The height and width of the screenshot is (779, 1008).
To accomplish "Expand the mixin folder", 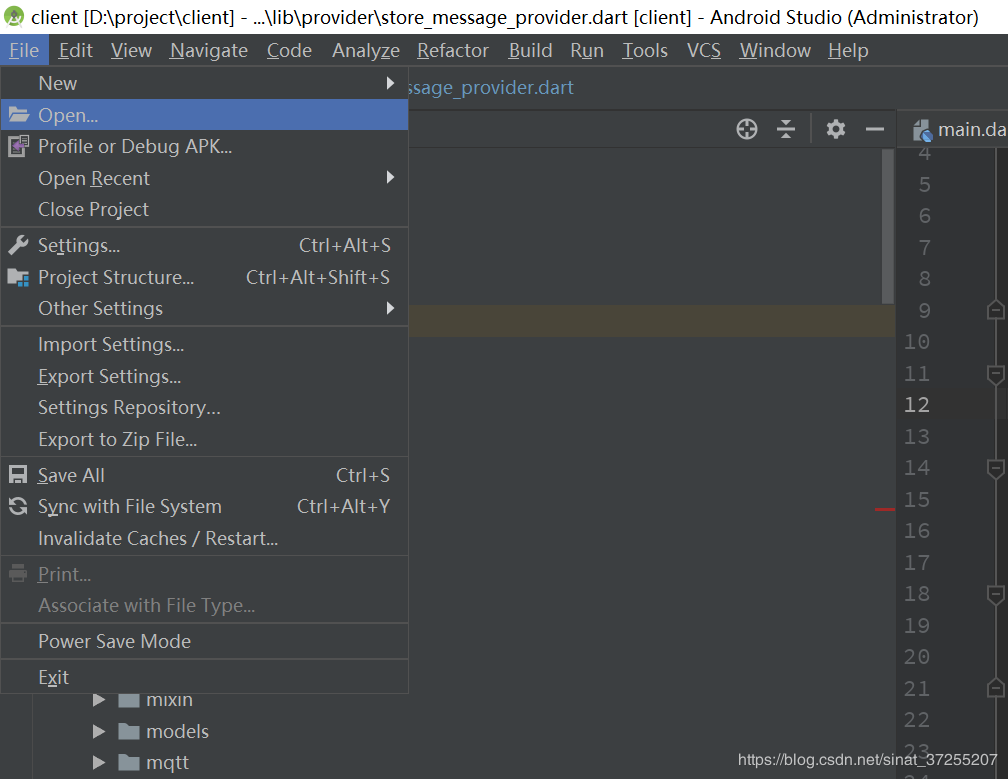I will pos(99,699).
